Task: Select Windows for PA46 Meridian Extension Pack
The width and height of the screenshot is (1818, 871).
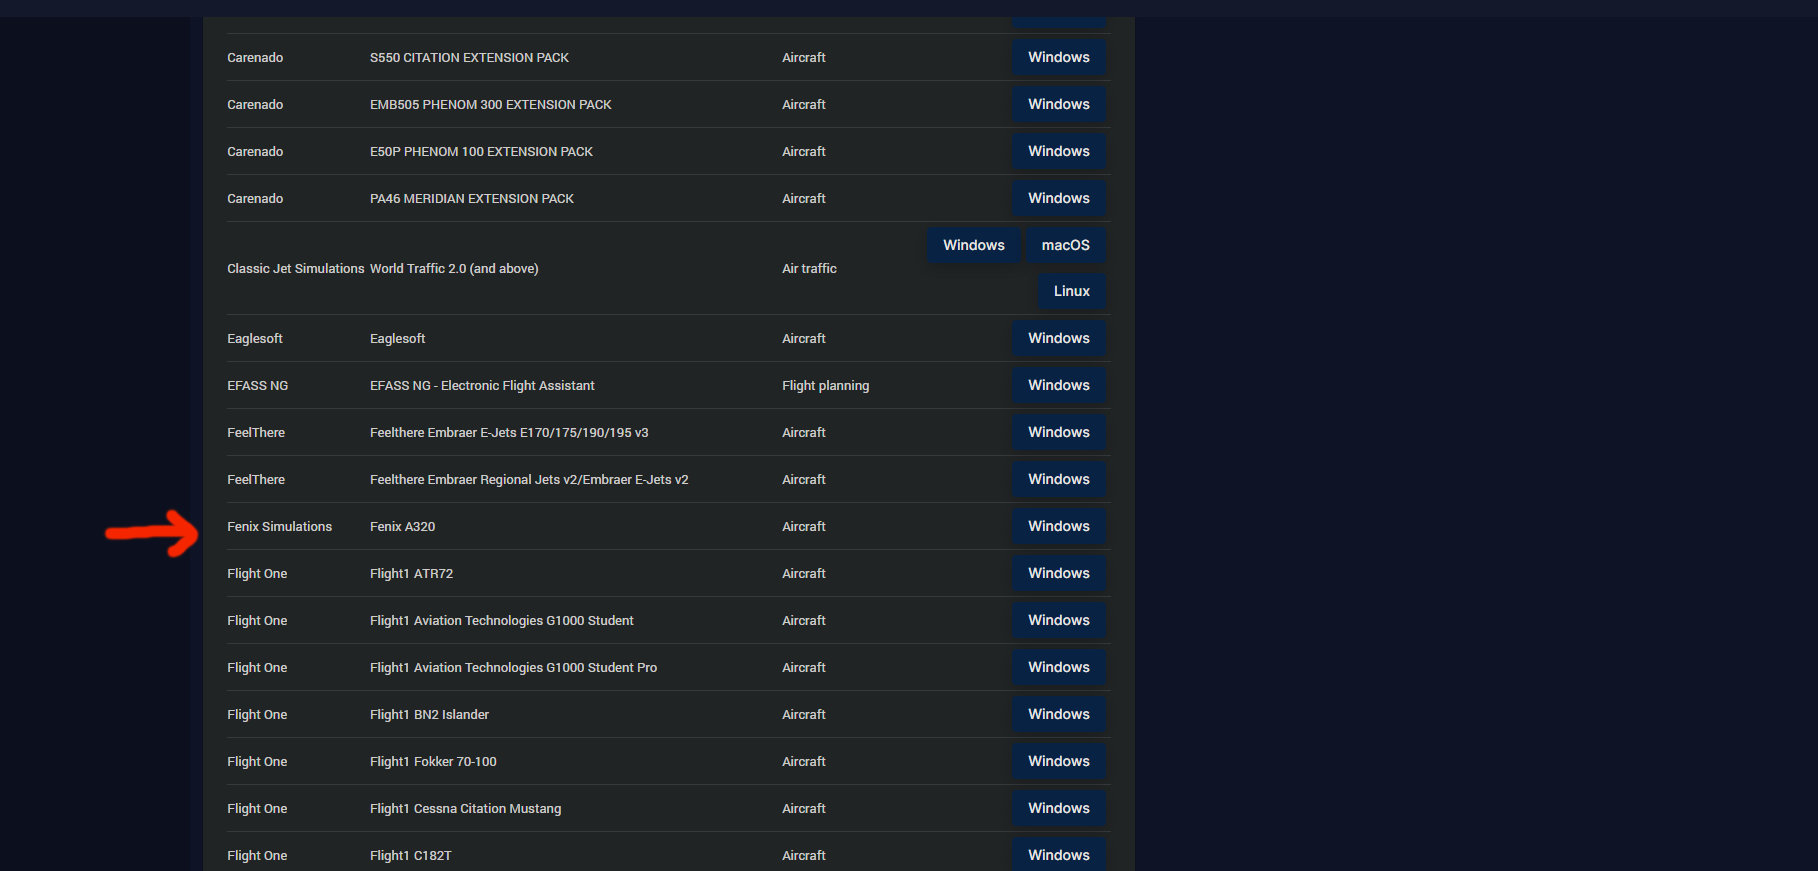Action: click(1059, 198)
